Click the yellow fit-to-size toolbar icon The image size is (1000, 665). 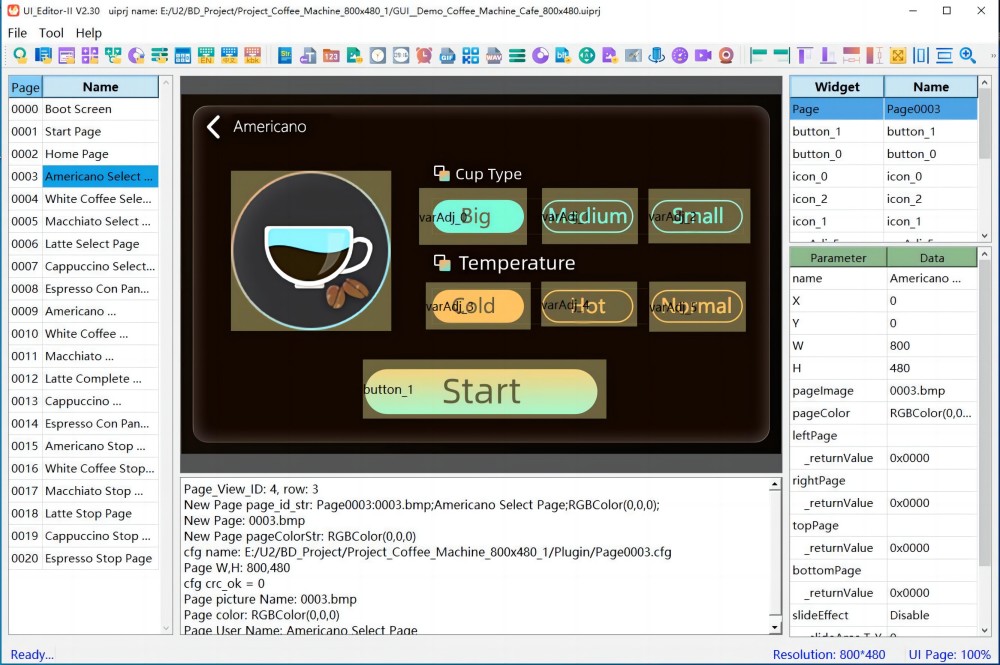[x=898, y=55]
